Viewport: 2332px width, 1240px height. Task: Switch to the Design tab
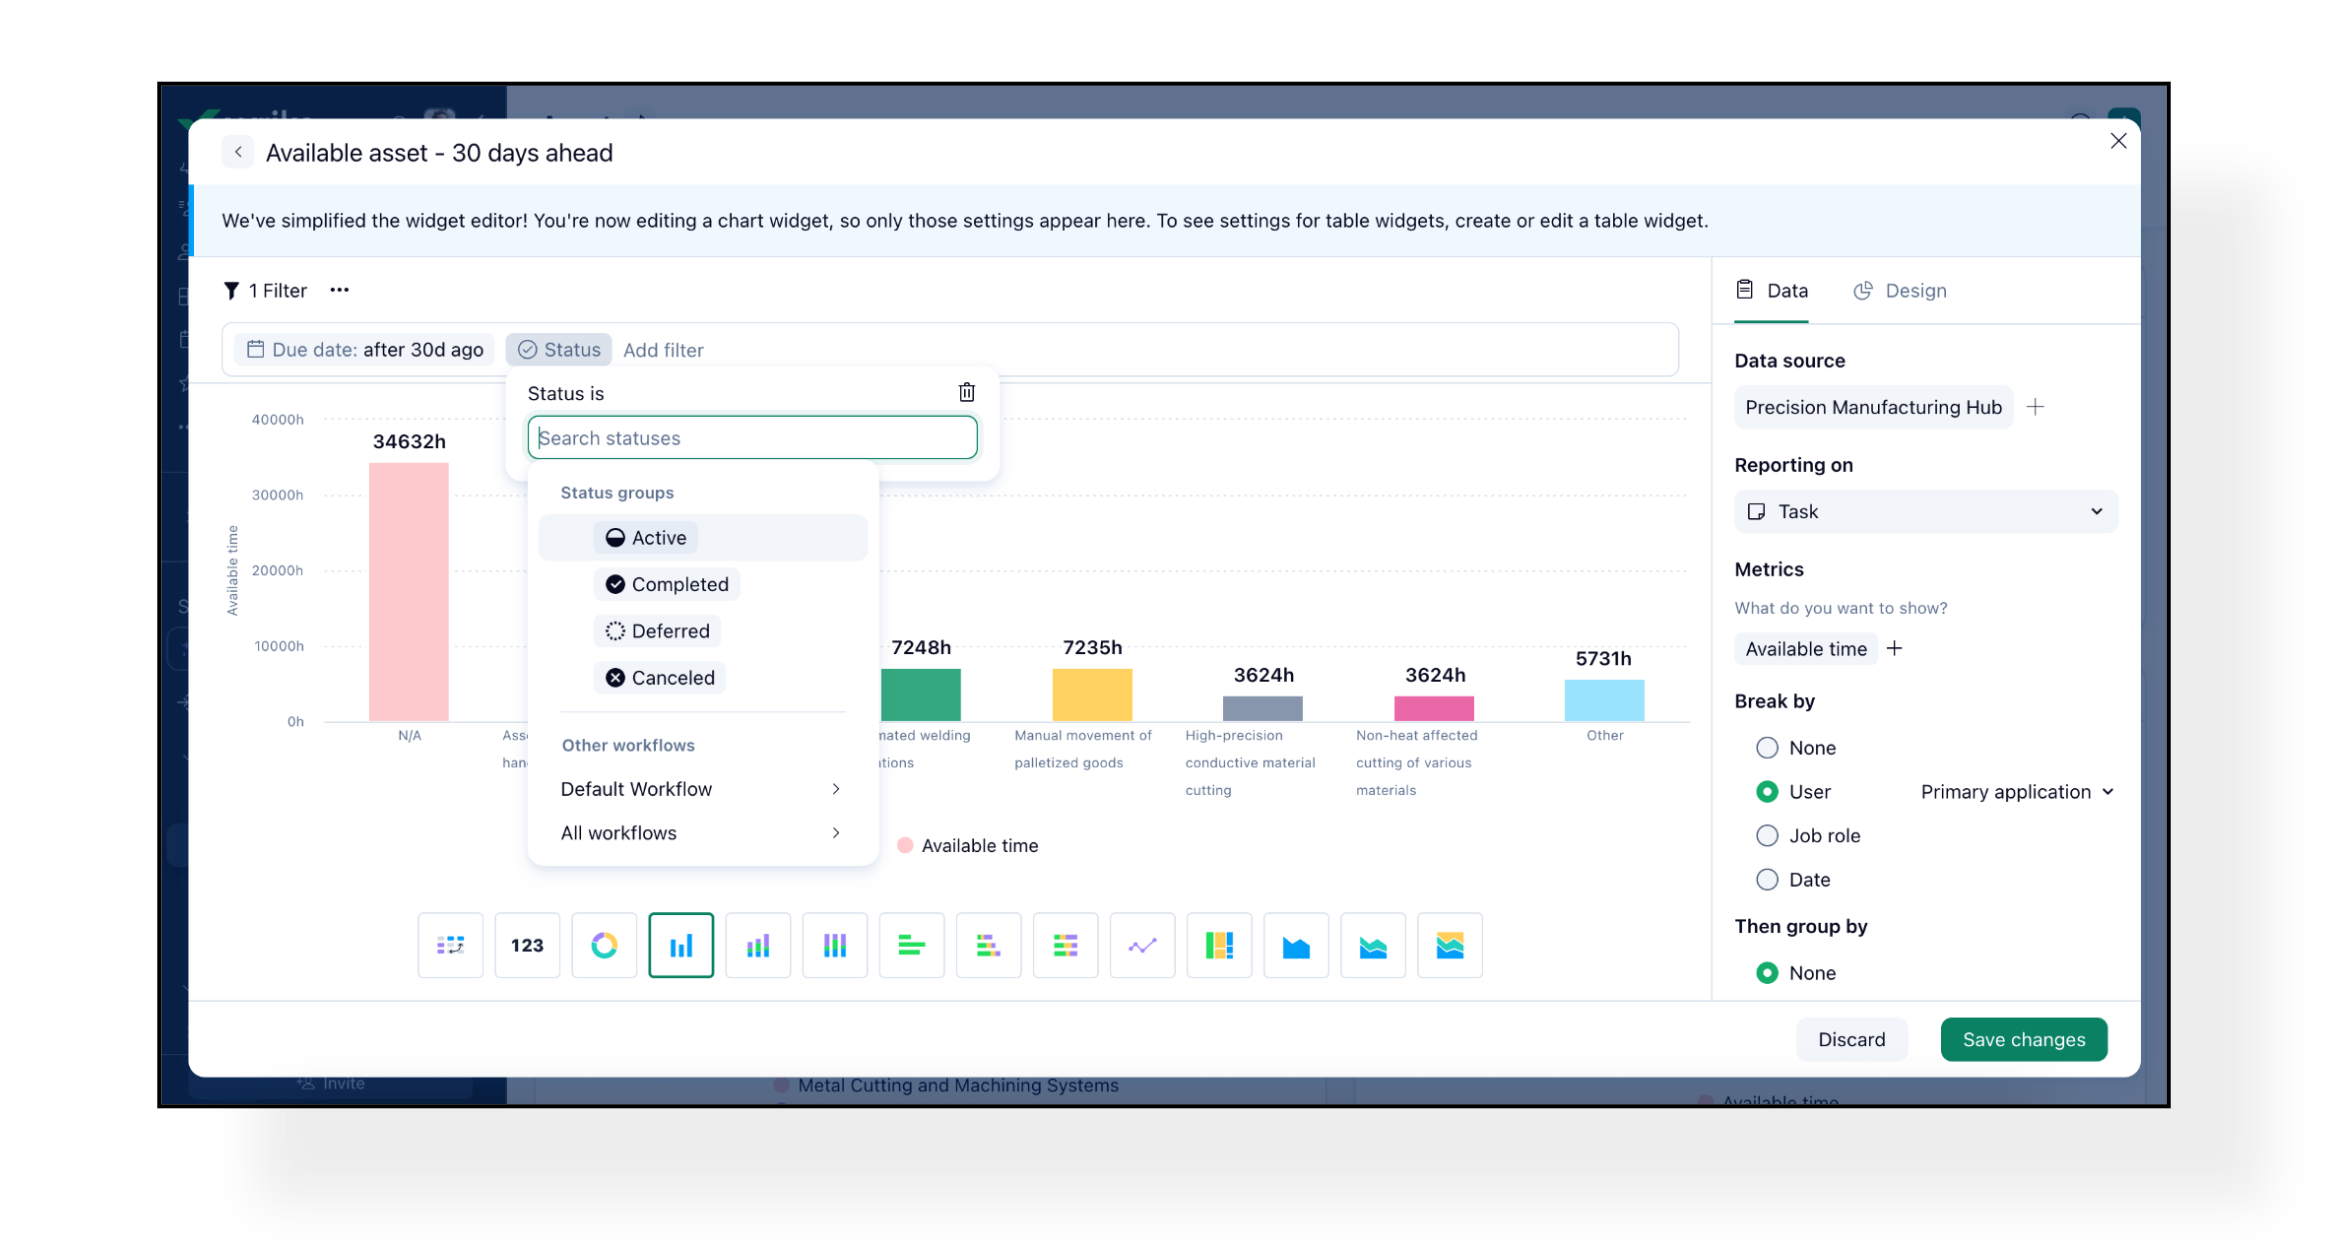click(x=1899, y=290)
